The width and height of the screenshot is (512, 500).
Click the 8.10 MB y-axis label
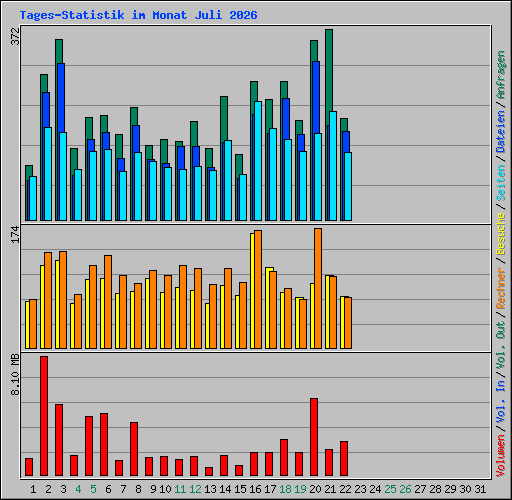[x=15, y=375]
